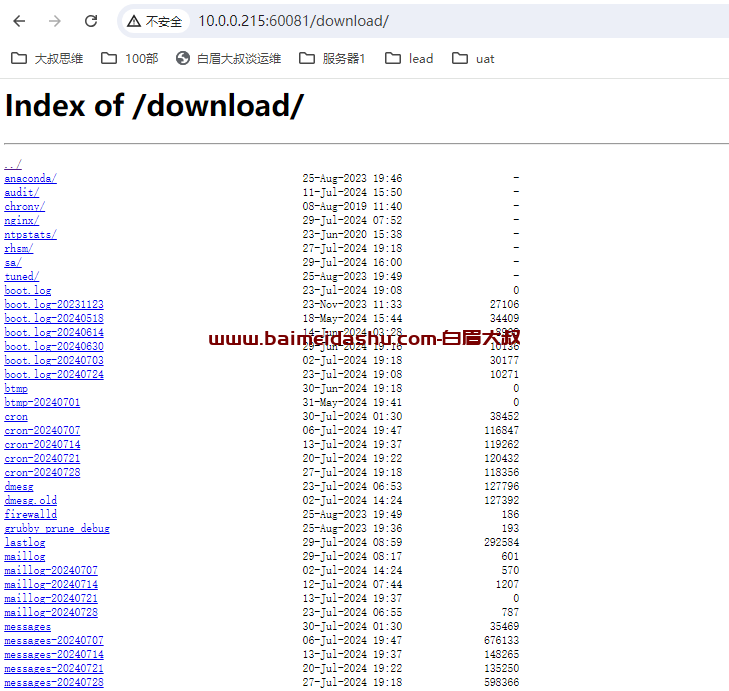
Task: Open the anaconda/ directory
Action: pos(30,179)
